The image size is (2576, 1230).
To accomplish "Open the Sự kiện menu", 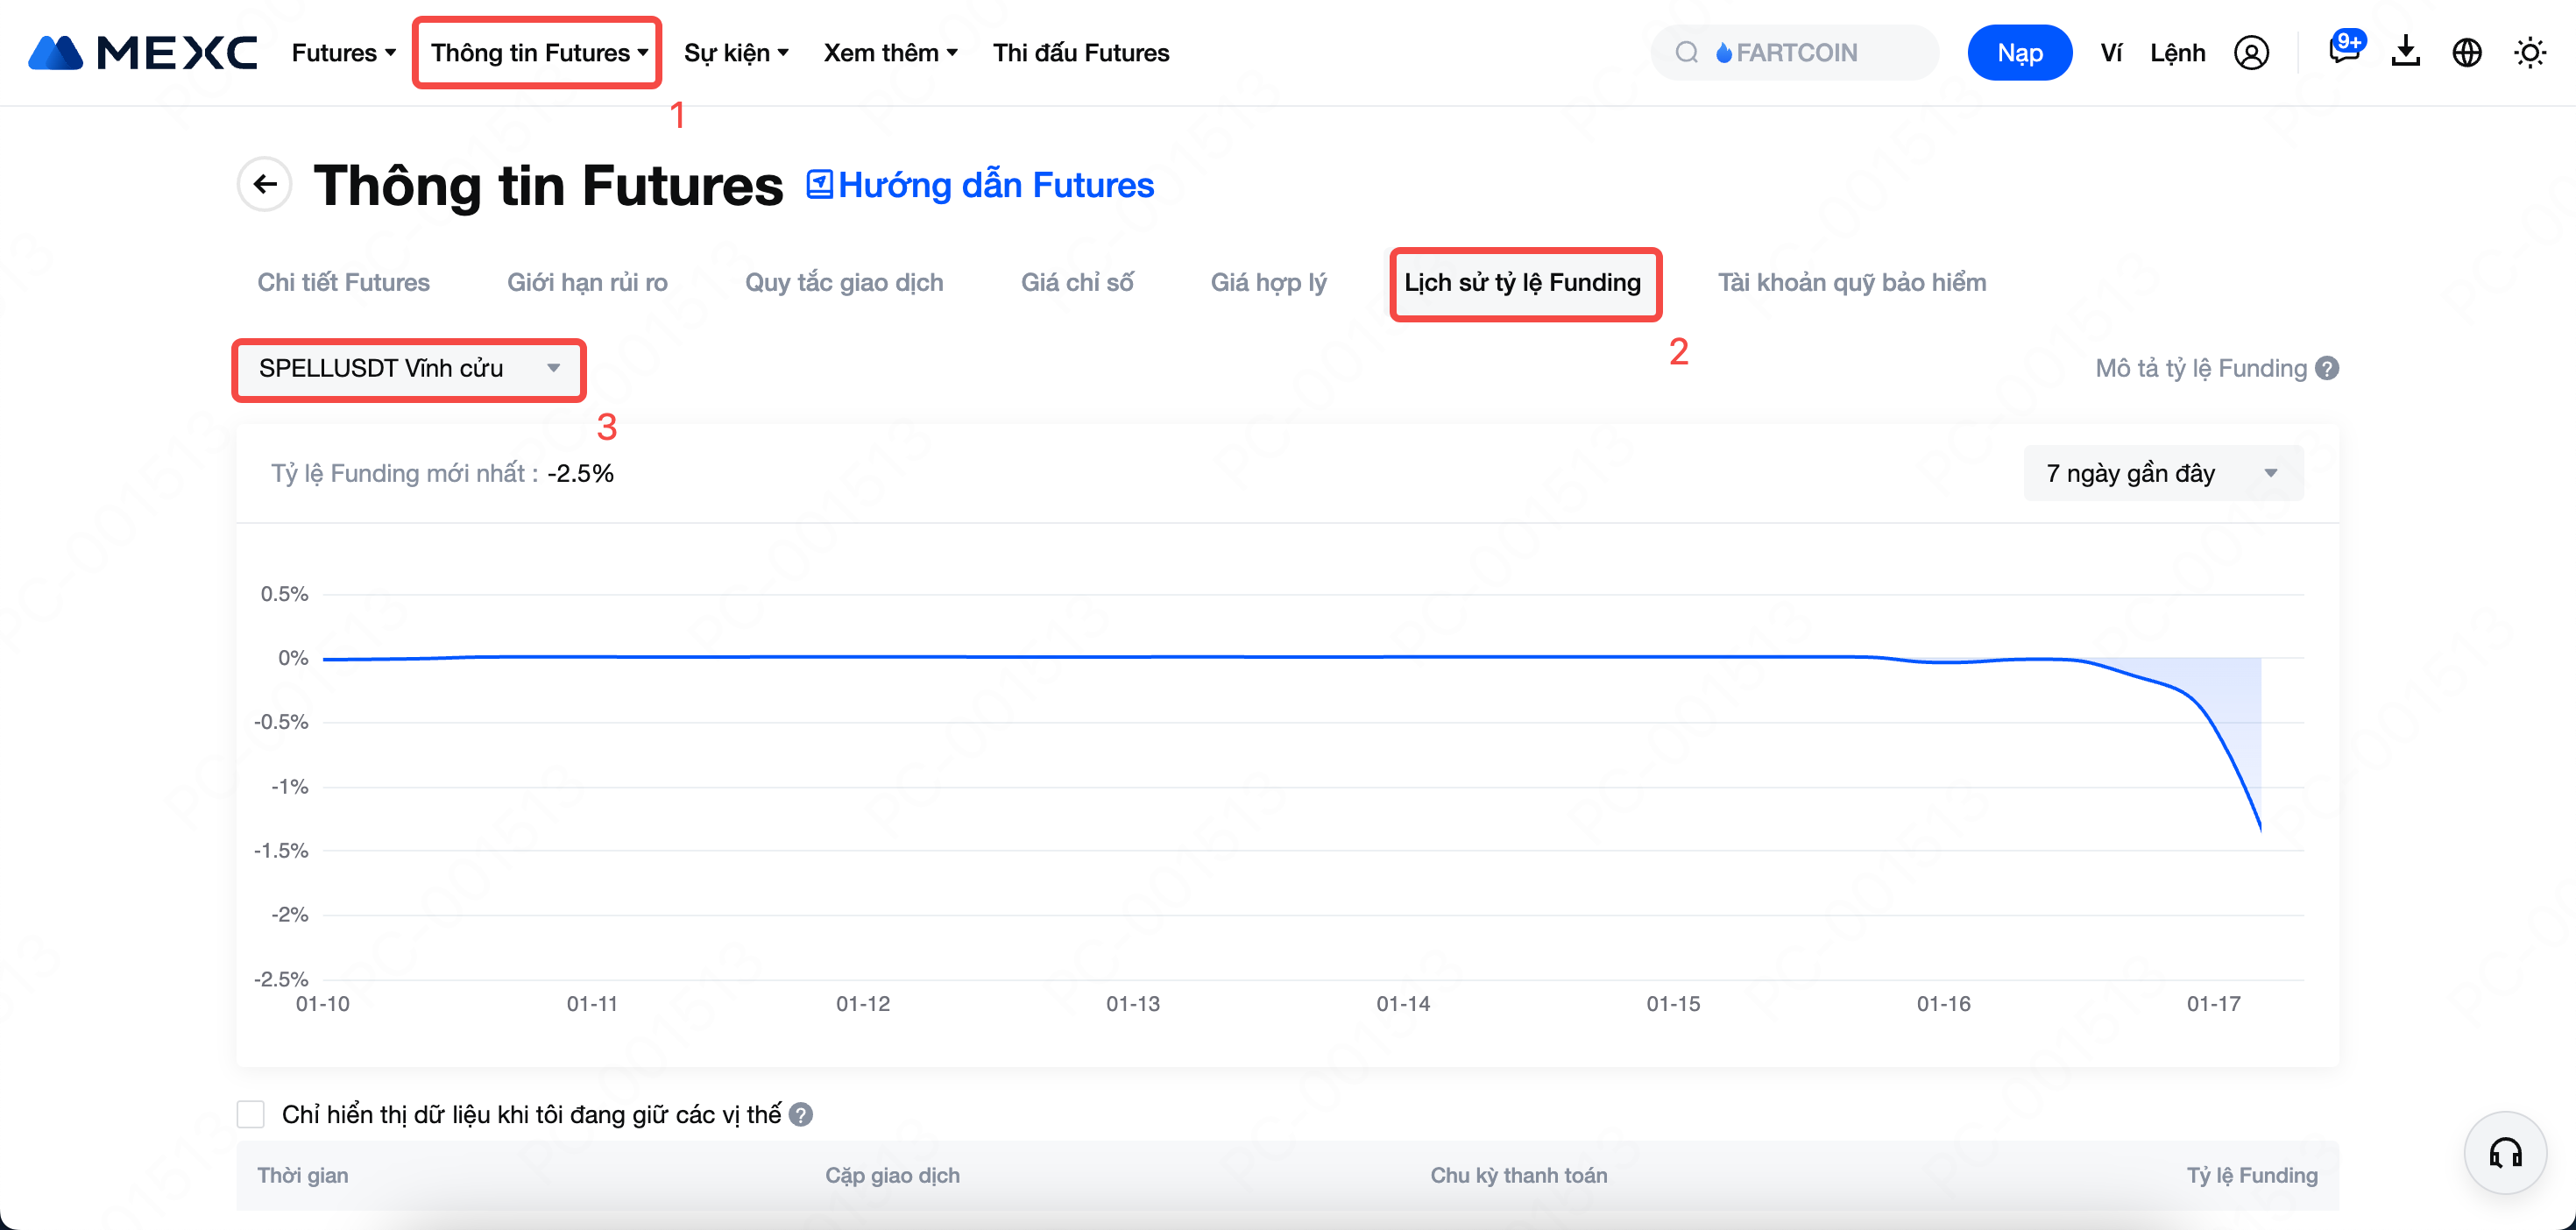I will point(735,53).
